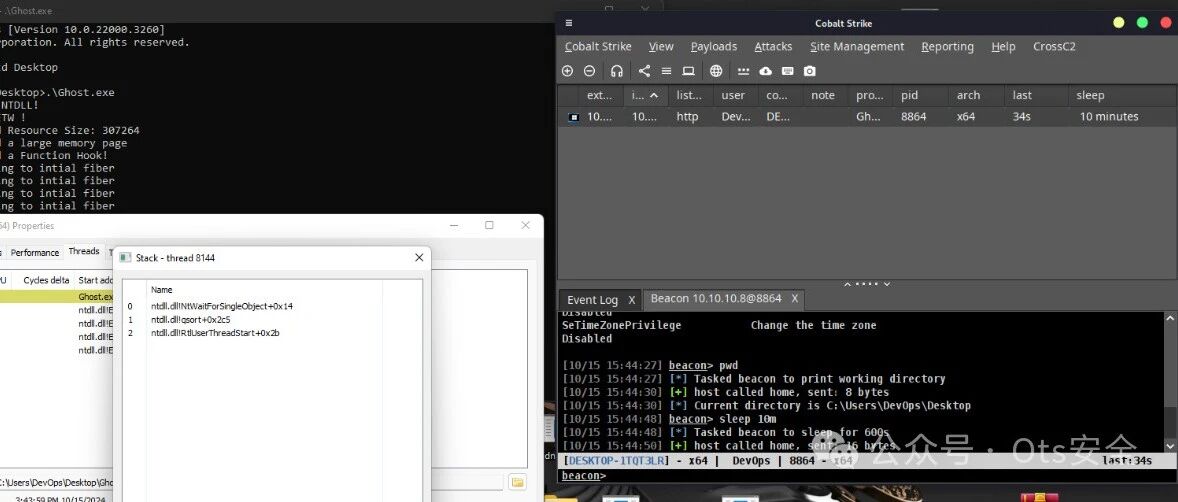Viewport: 1178px width, 502px height.
Task: Switch to pivot graph view icon
Action: (x=645, y=71)
